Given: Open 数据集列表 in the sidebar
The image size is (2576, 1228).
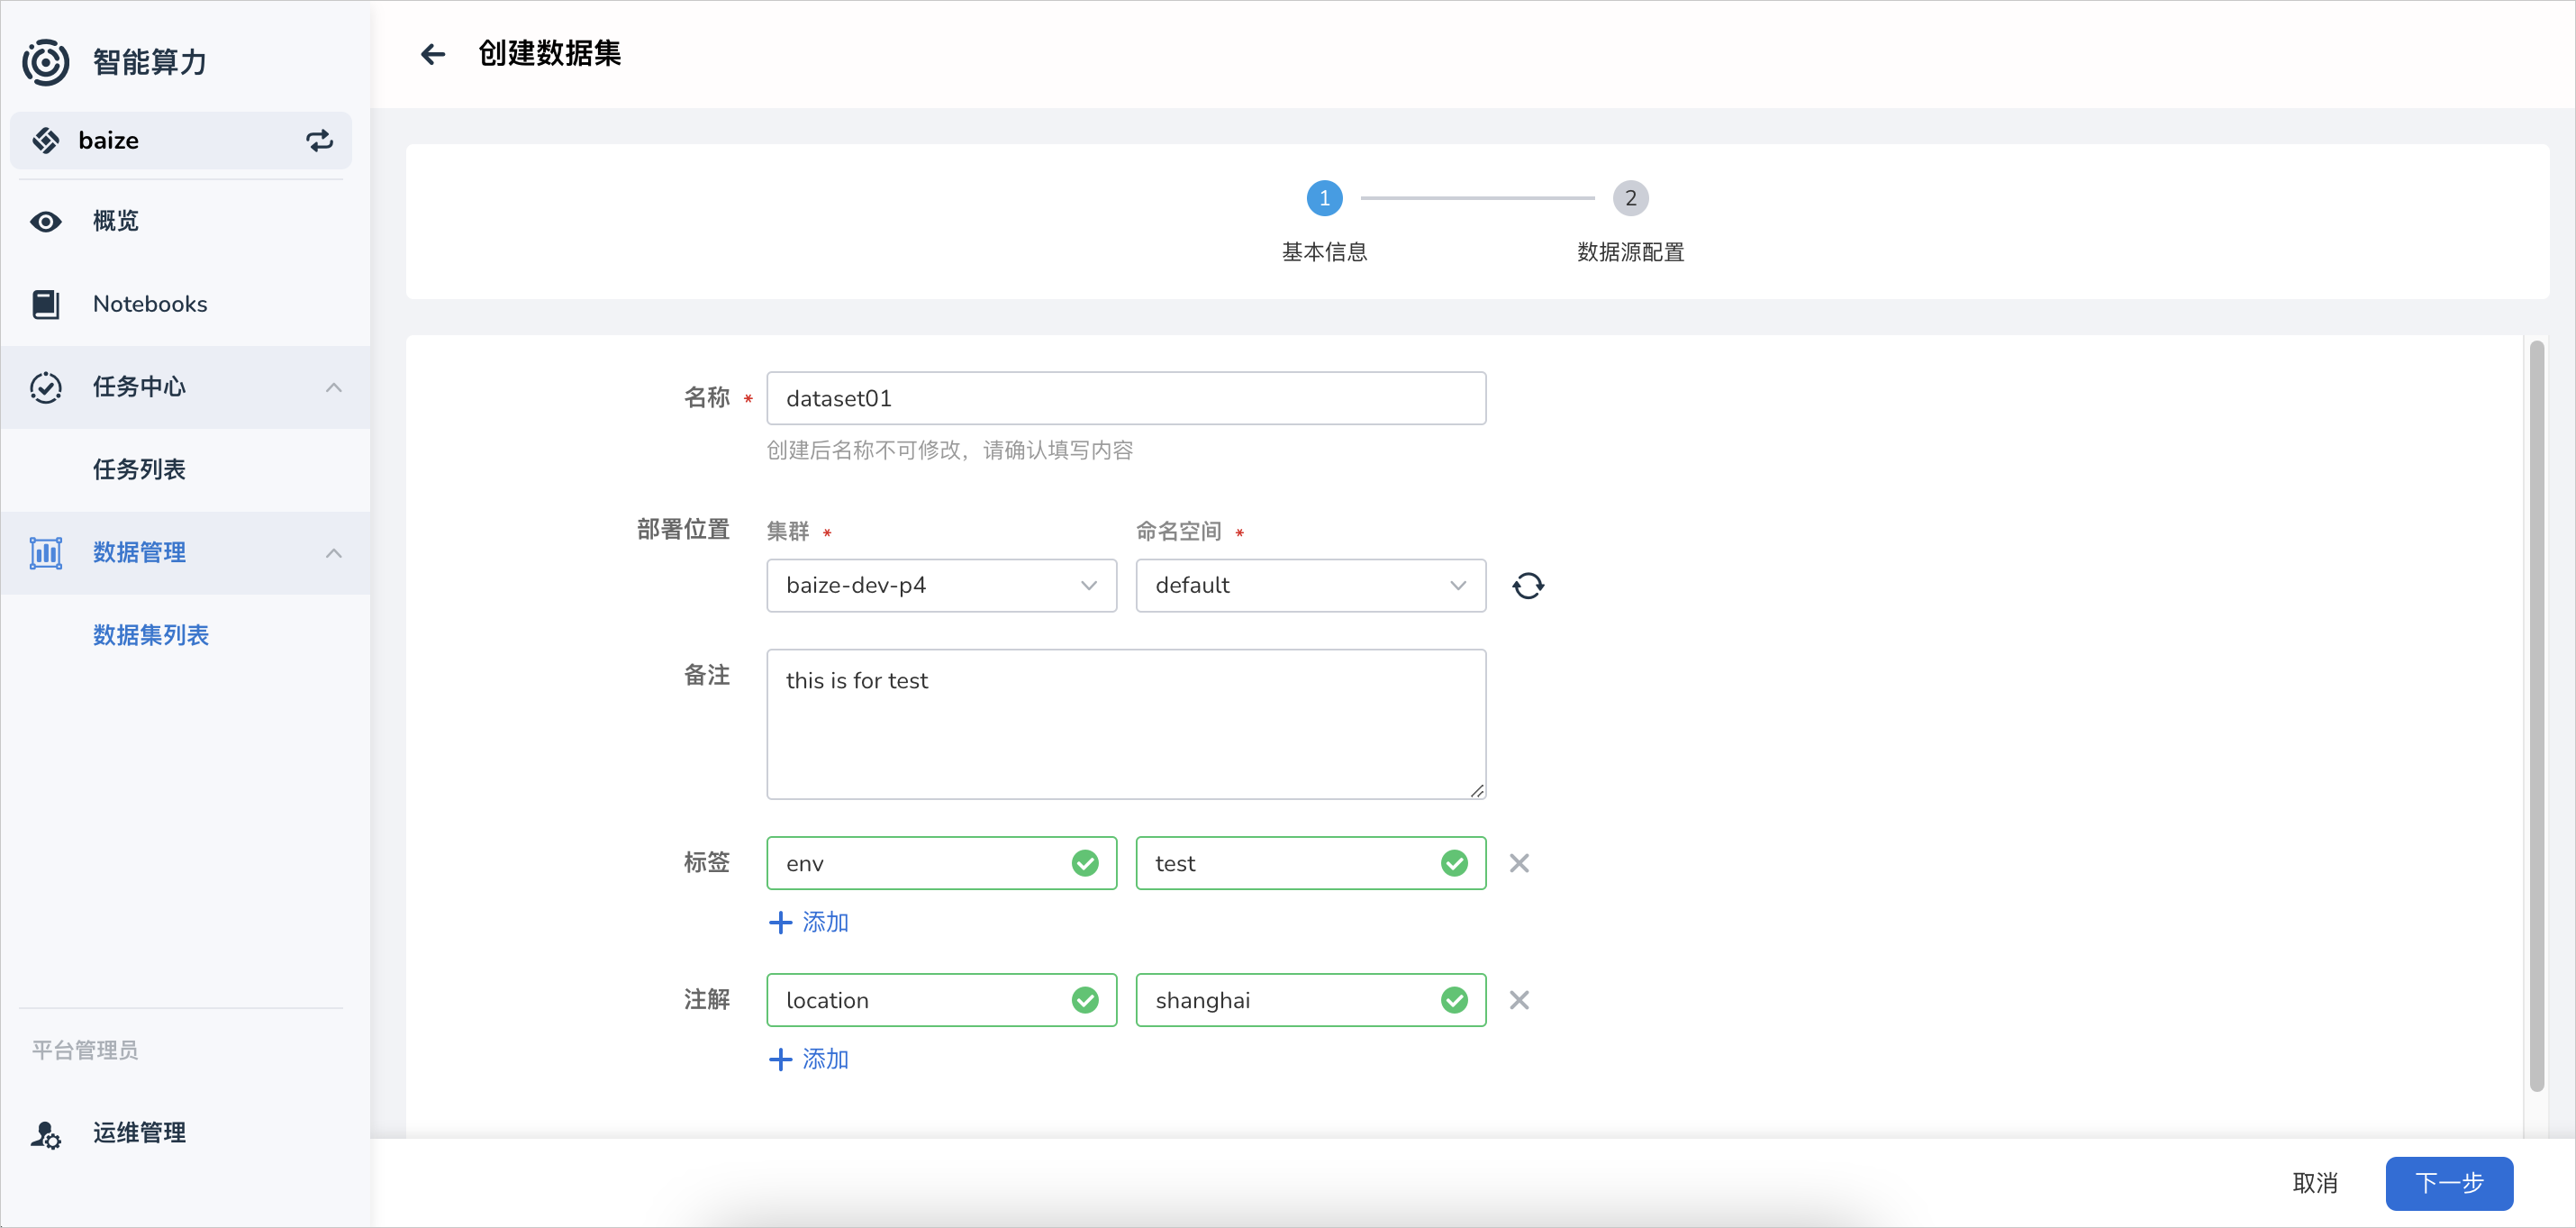Looking at the screenshot, I should coord(185,636).
